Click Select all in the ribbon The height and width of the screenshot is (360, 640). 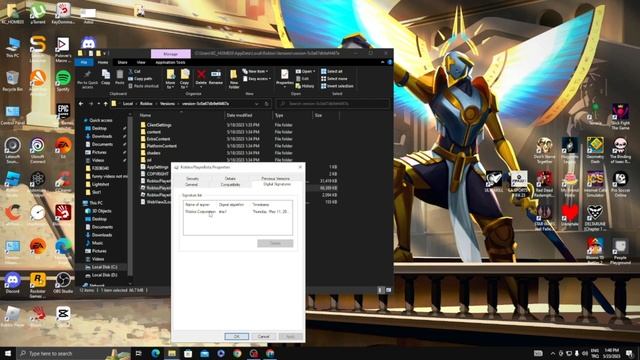pyautogui.click(x=332, y=71)
